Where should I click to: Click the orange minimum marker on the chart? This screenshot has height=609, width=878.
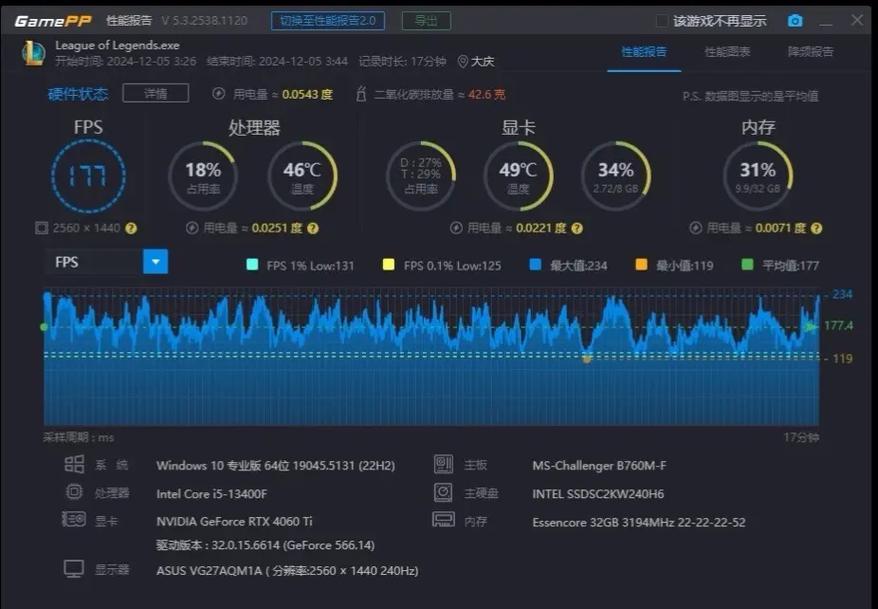click(x=588, y=356)
